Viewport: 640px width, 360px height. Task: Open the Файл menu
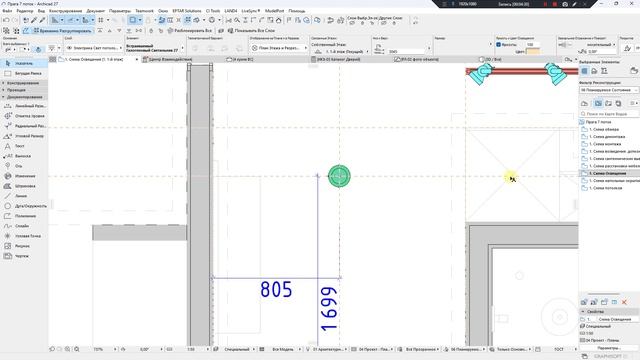[x=7, y=11]
